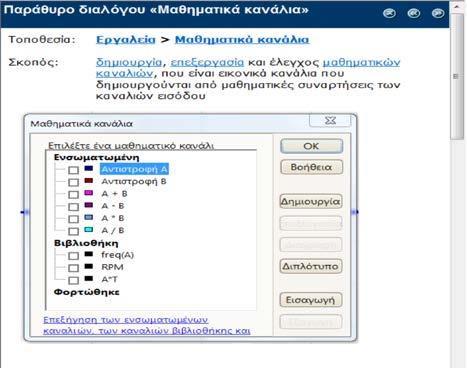Open the Εργαλεία breadcrumb link
The height and width of the screenshot is (368, 467).
tap(126, 40)
